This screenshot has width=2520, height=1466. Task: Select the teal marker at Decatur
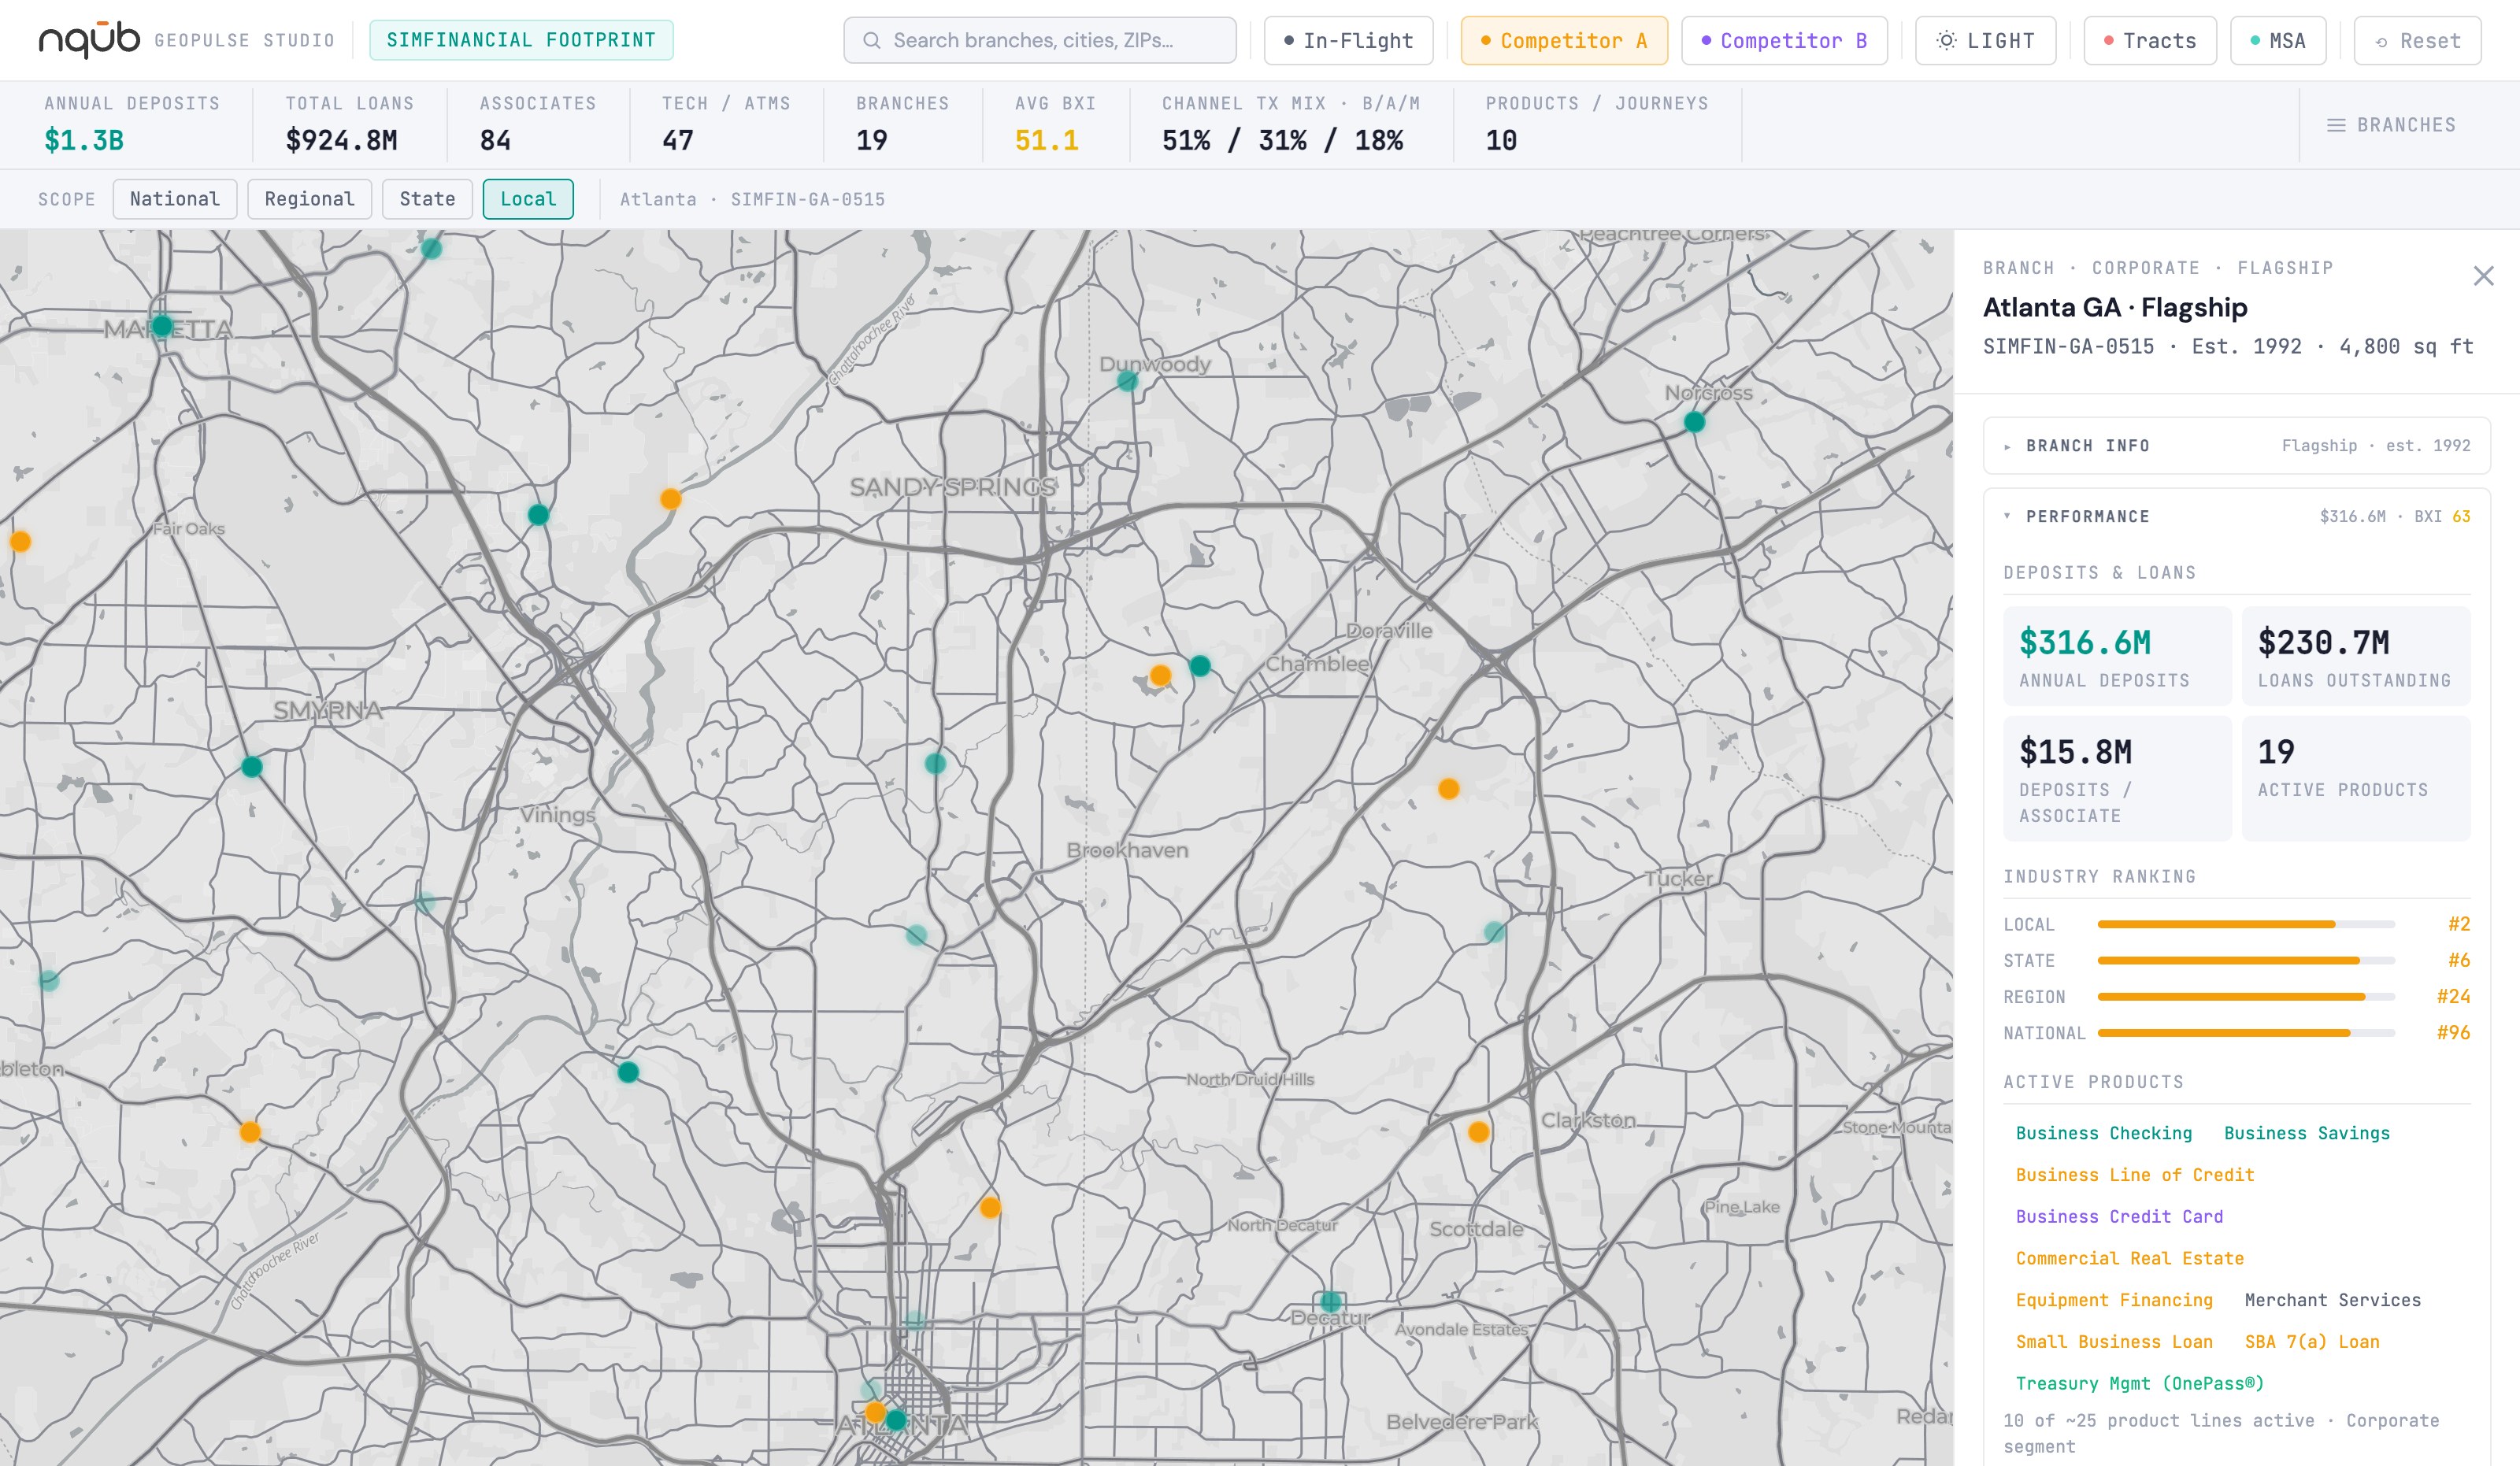1330,1302
